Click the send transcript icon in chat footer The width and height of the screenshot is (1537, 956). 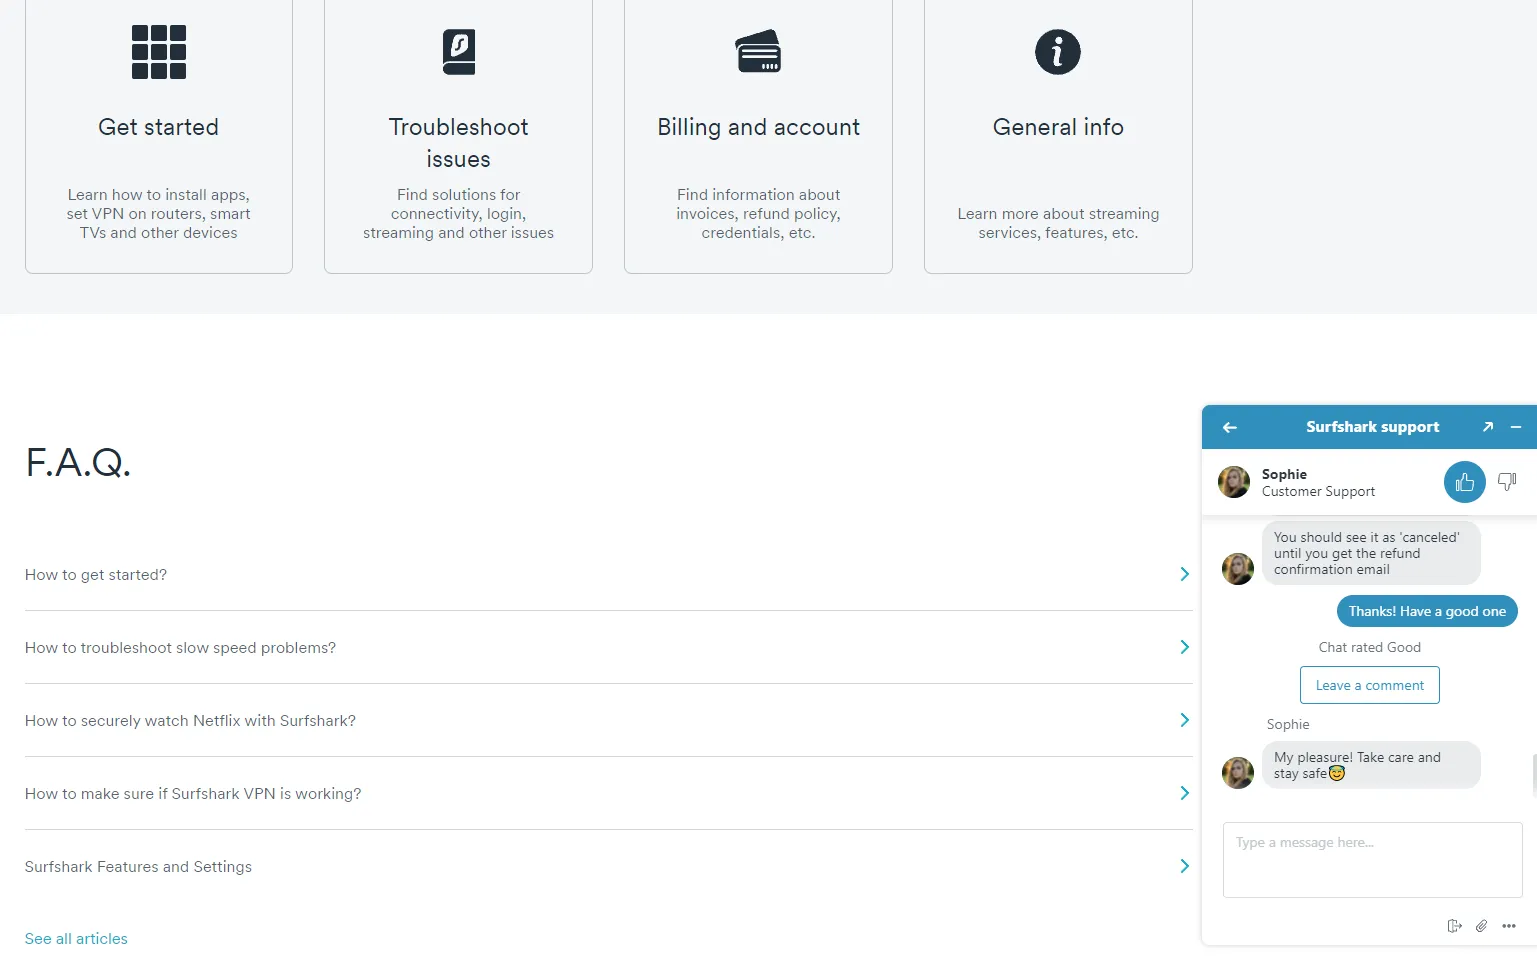1454,926
